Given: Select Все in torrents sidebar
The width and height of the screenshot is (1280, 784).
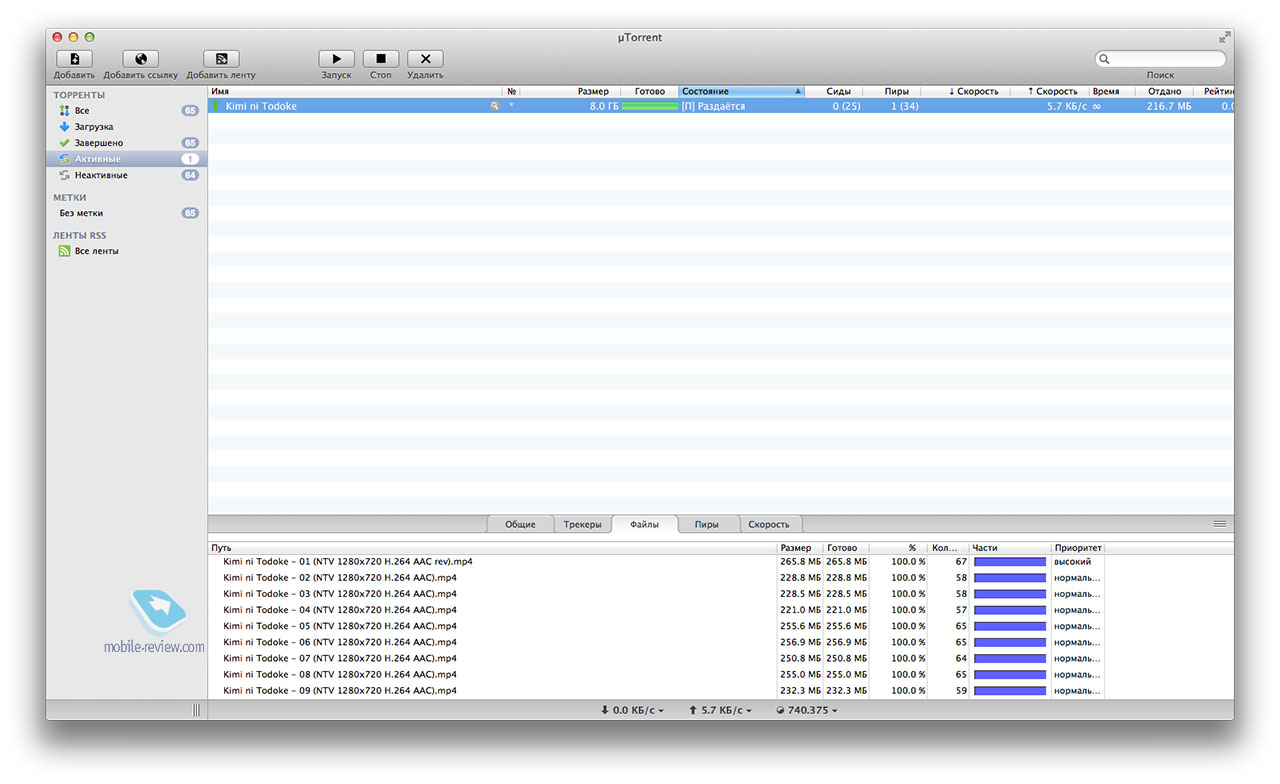Looking at the screenshot, I should (127, 111).
